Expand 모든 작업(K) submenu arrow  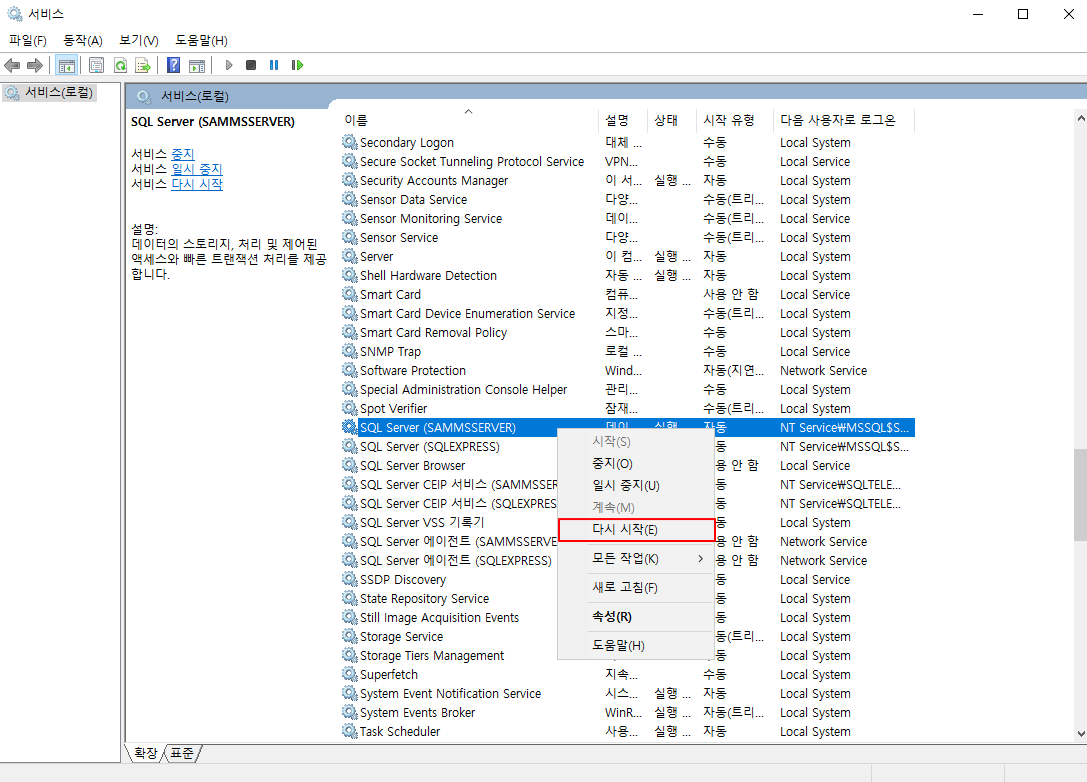[x=700, y=559]
